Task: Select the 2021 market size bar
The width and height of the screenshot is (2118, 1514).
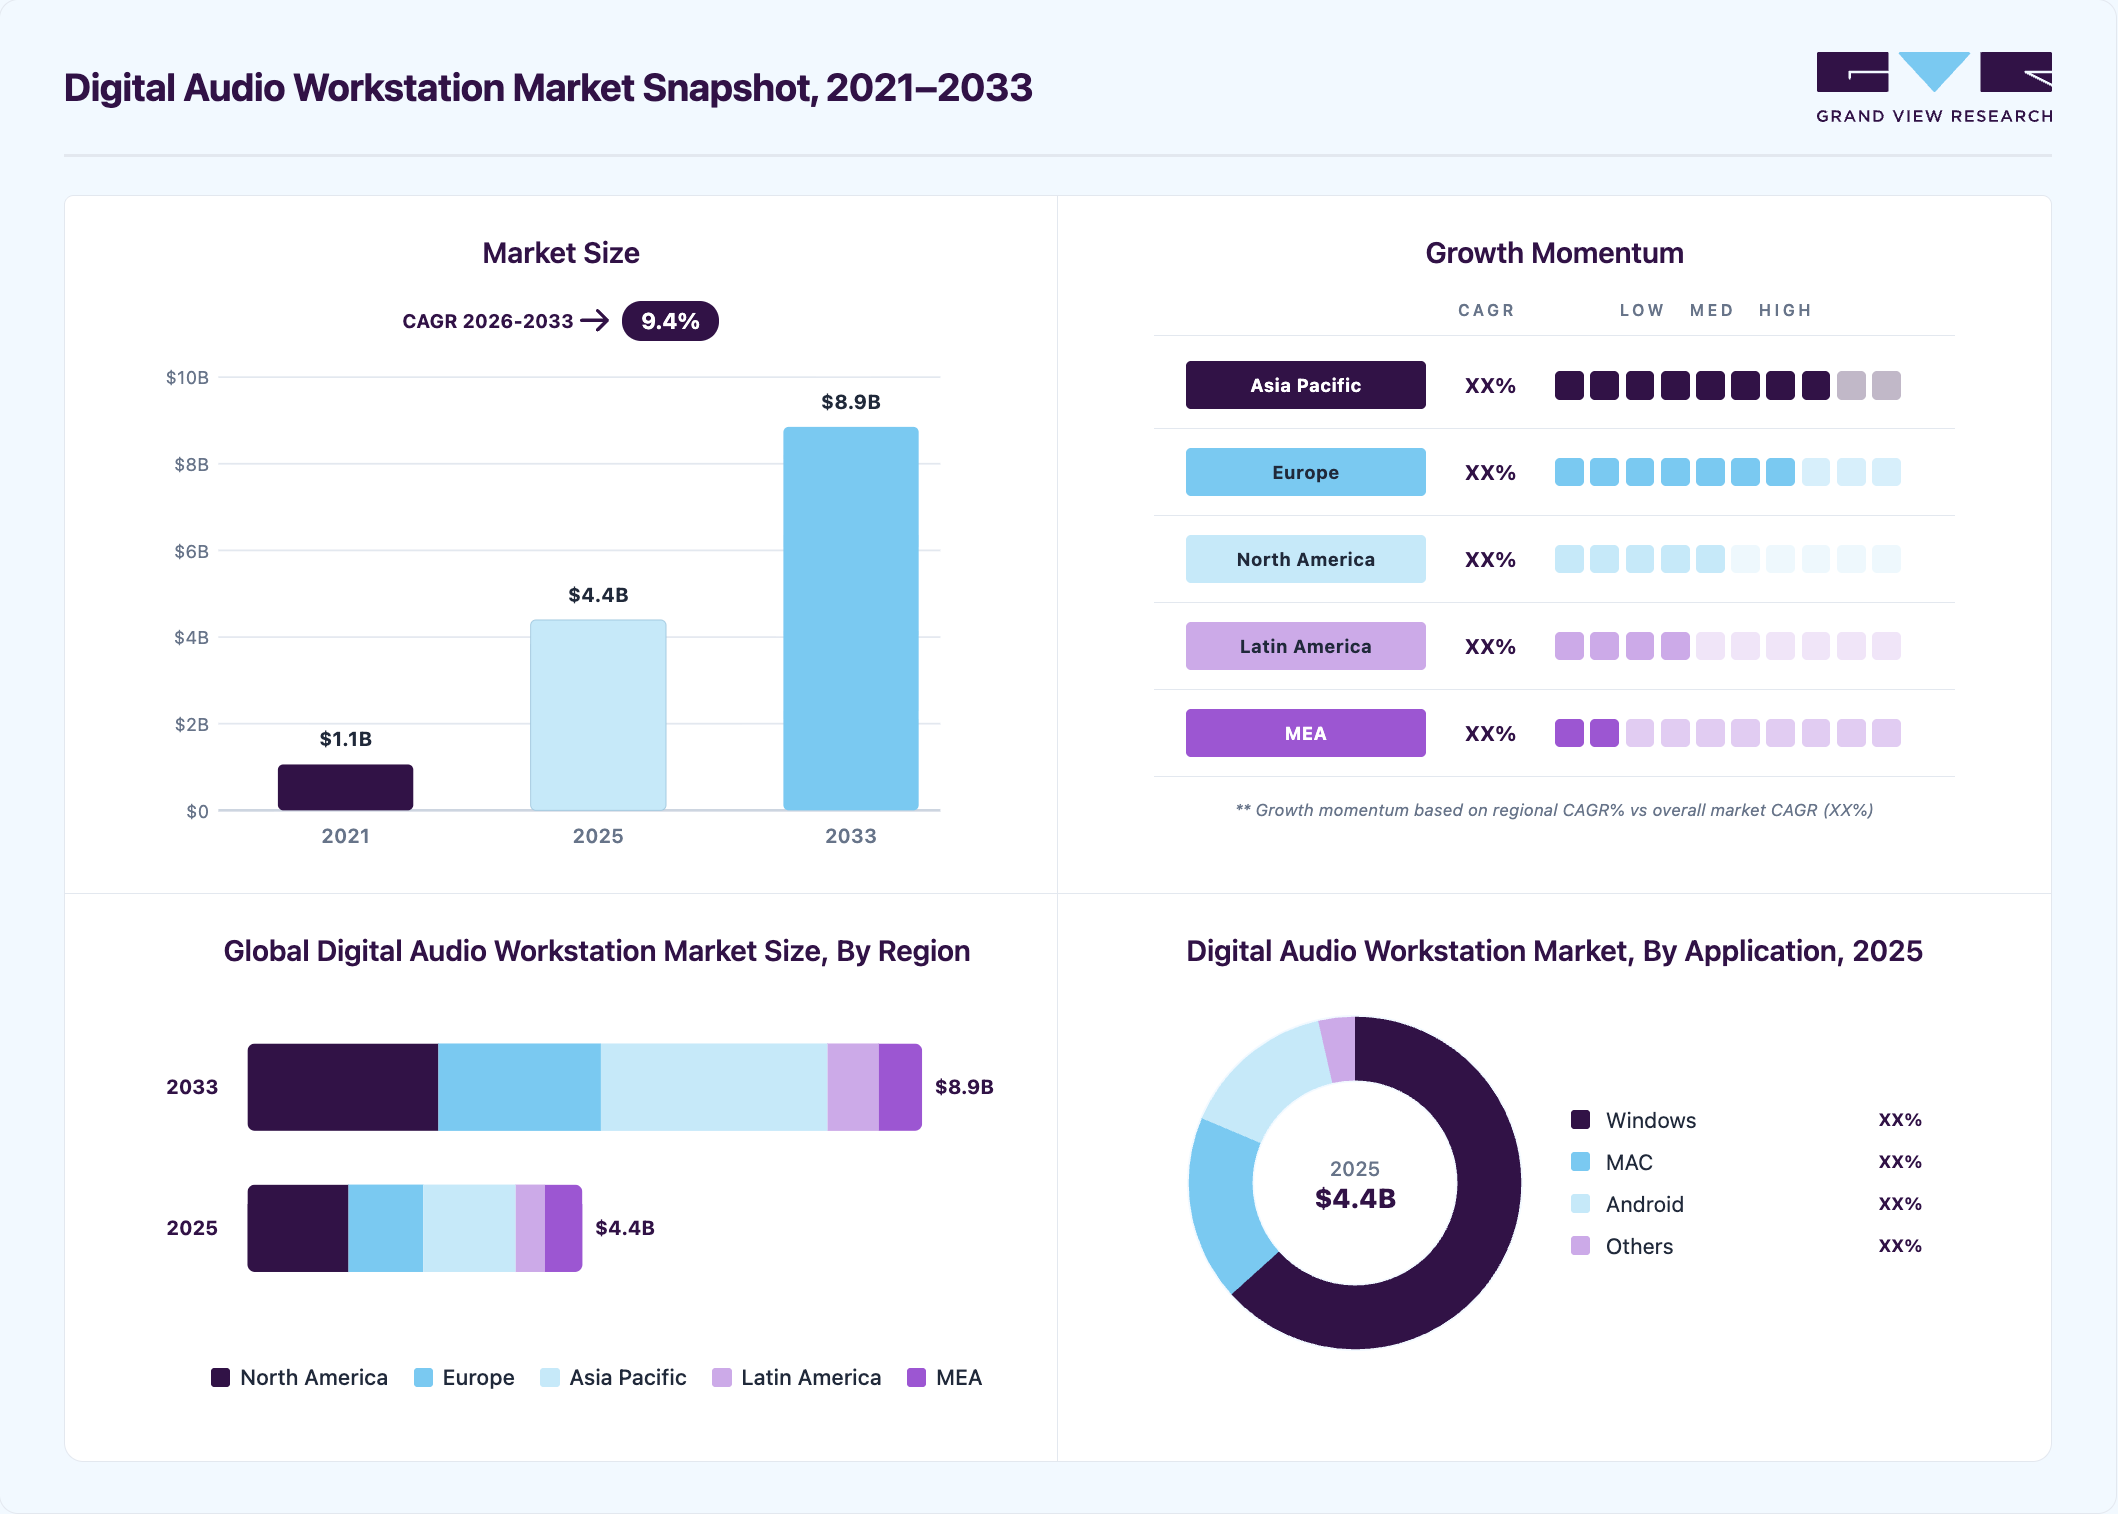Action: point(345,787)
